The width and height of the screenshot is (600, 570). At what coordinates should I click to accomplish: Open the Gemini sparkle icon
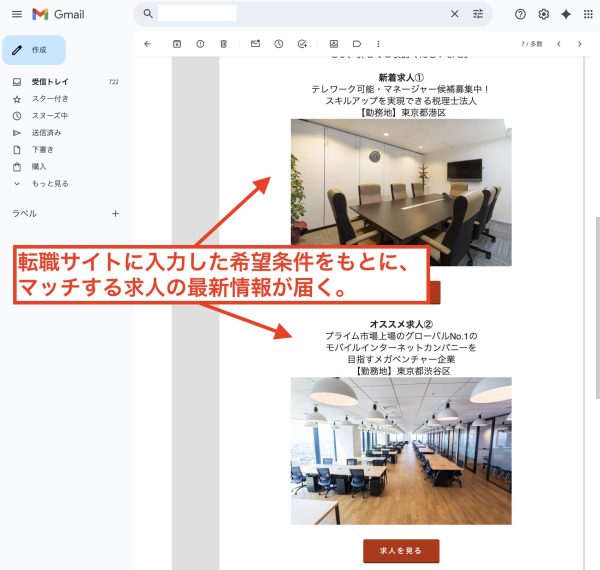(x=566, y=15)
